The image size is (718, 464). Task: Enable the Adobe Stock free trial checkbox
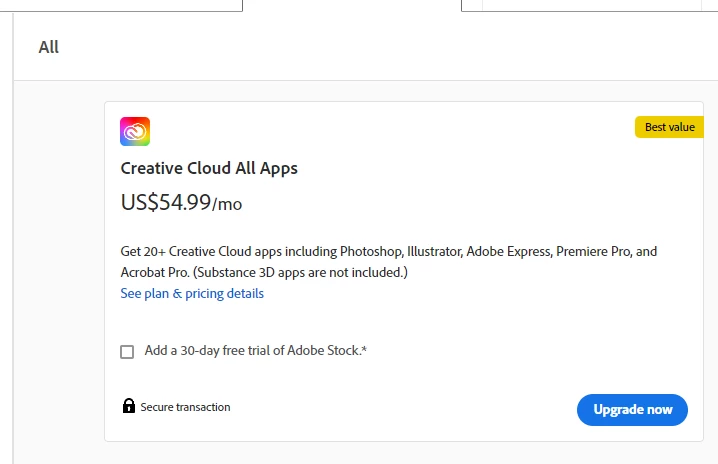[x=127, y=352]
